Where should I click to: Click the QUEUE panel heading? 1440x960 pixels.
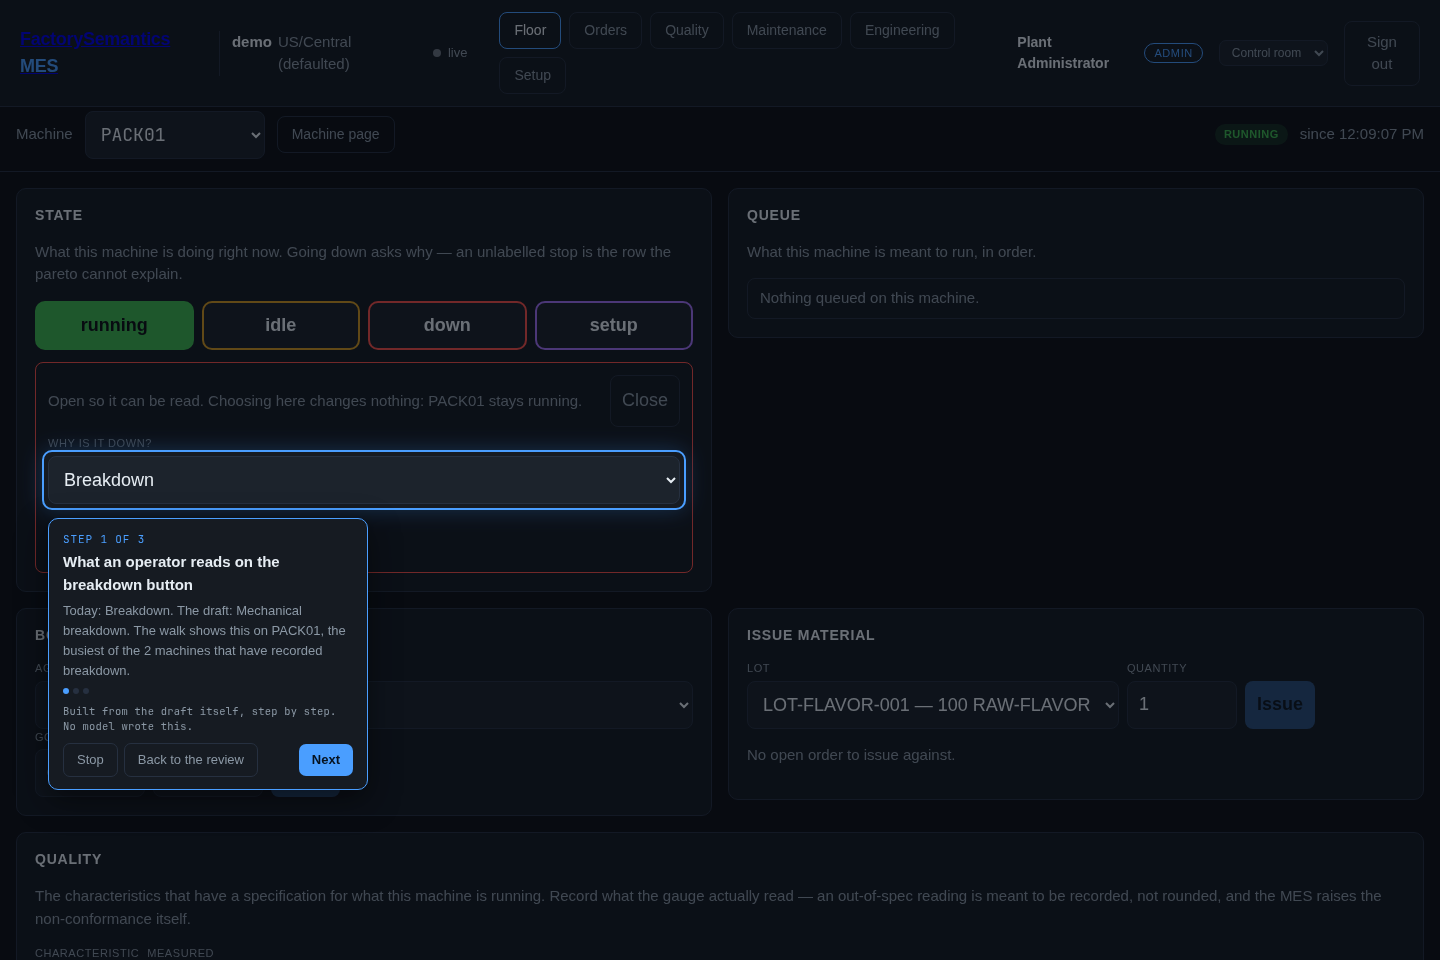click(774, 215)
